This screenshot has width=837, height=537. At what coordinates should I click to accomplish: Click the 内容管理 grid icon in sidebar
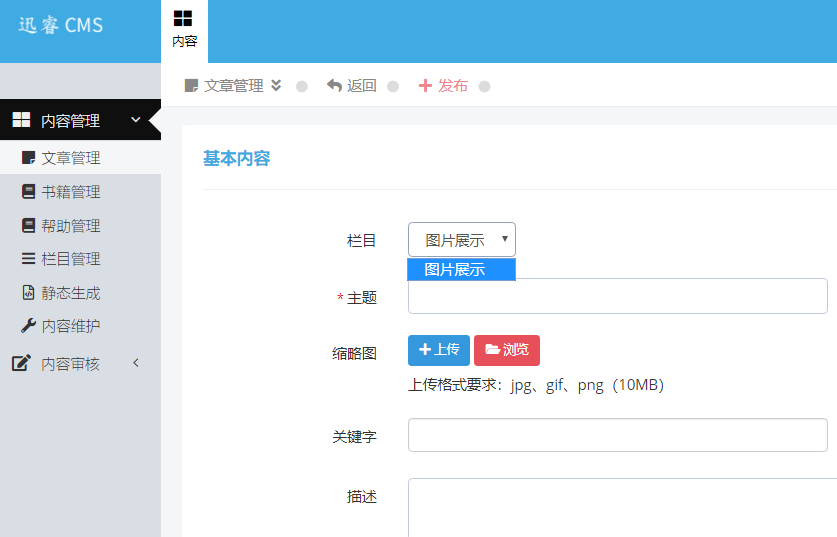click(21, 120)
